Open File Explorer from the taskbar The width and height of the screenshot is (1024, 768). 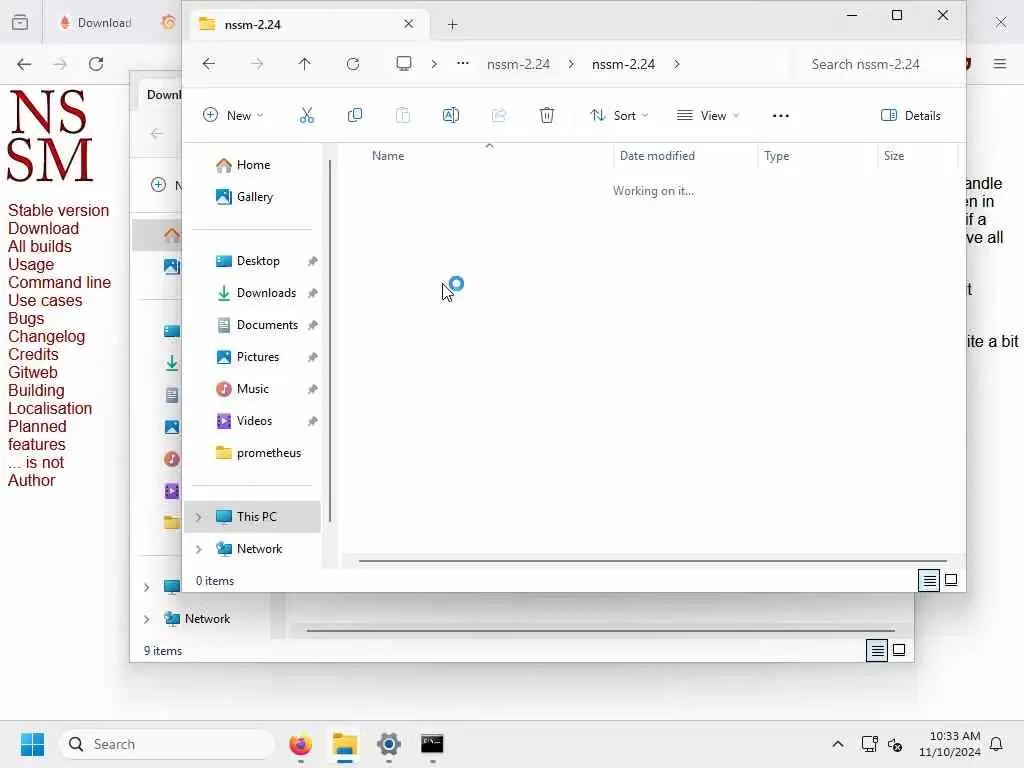coord(345,744)
